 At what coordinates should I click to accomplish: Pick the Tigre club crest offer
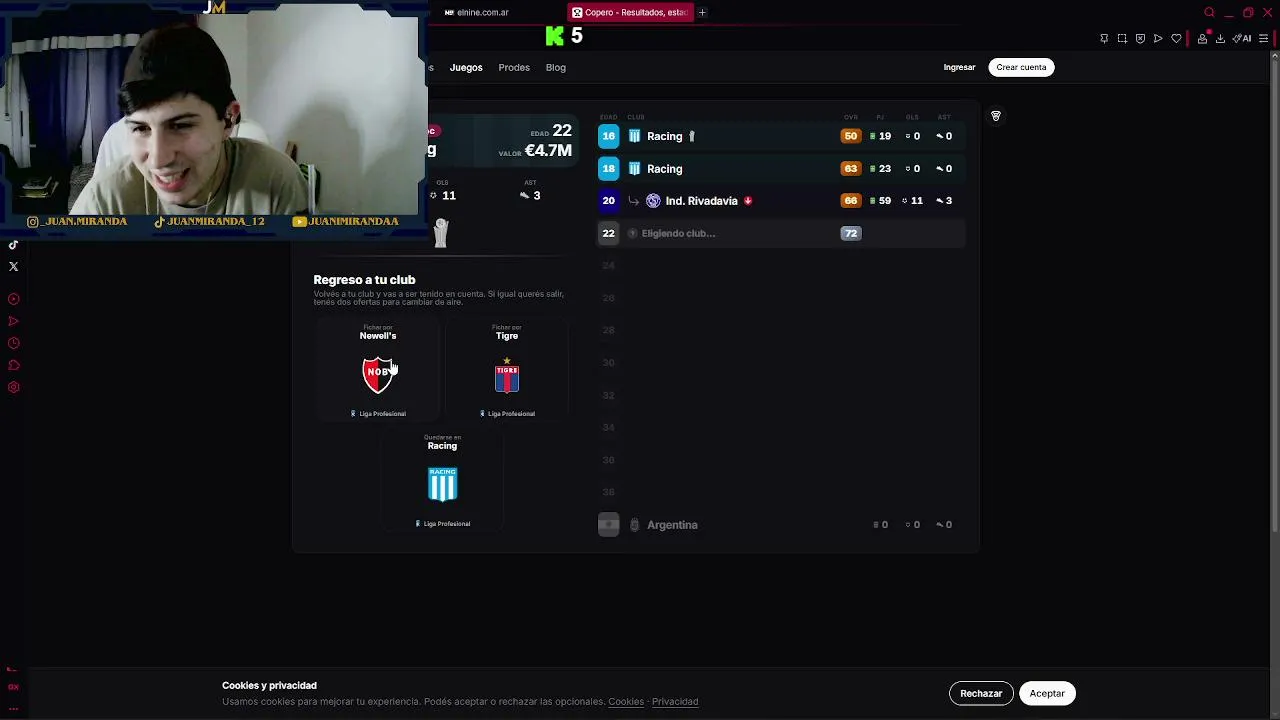pyautogui.click(x=507, y=376)
